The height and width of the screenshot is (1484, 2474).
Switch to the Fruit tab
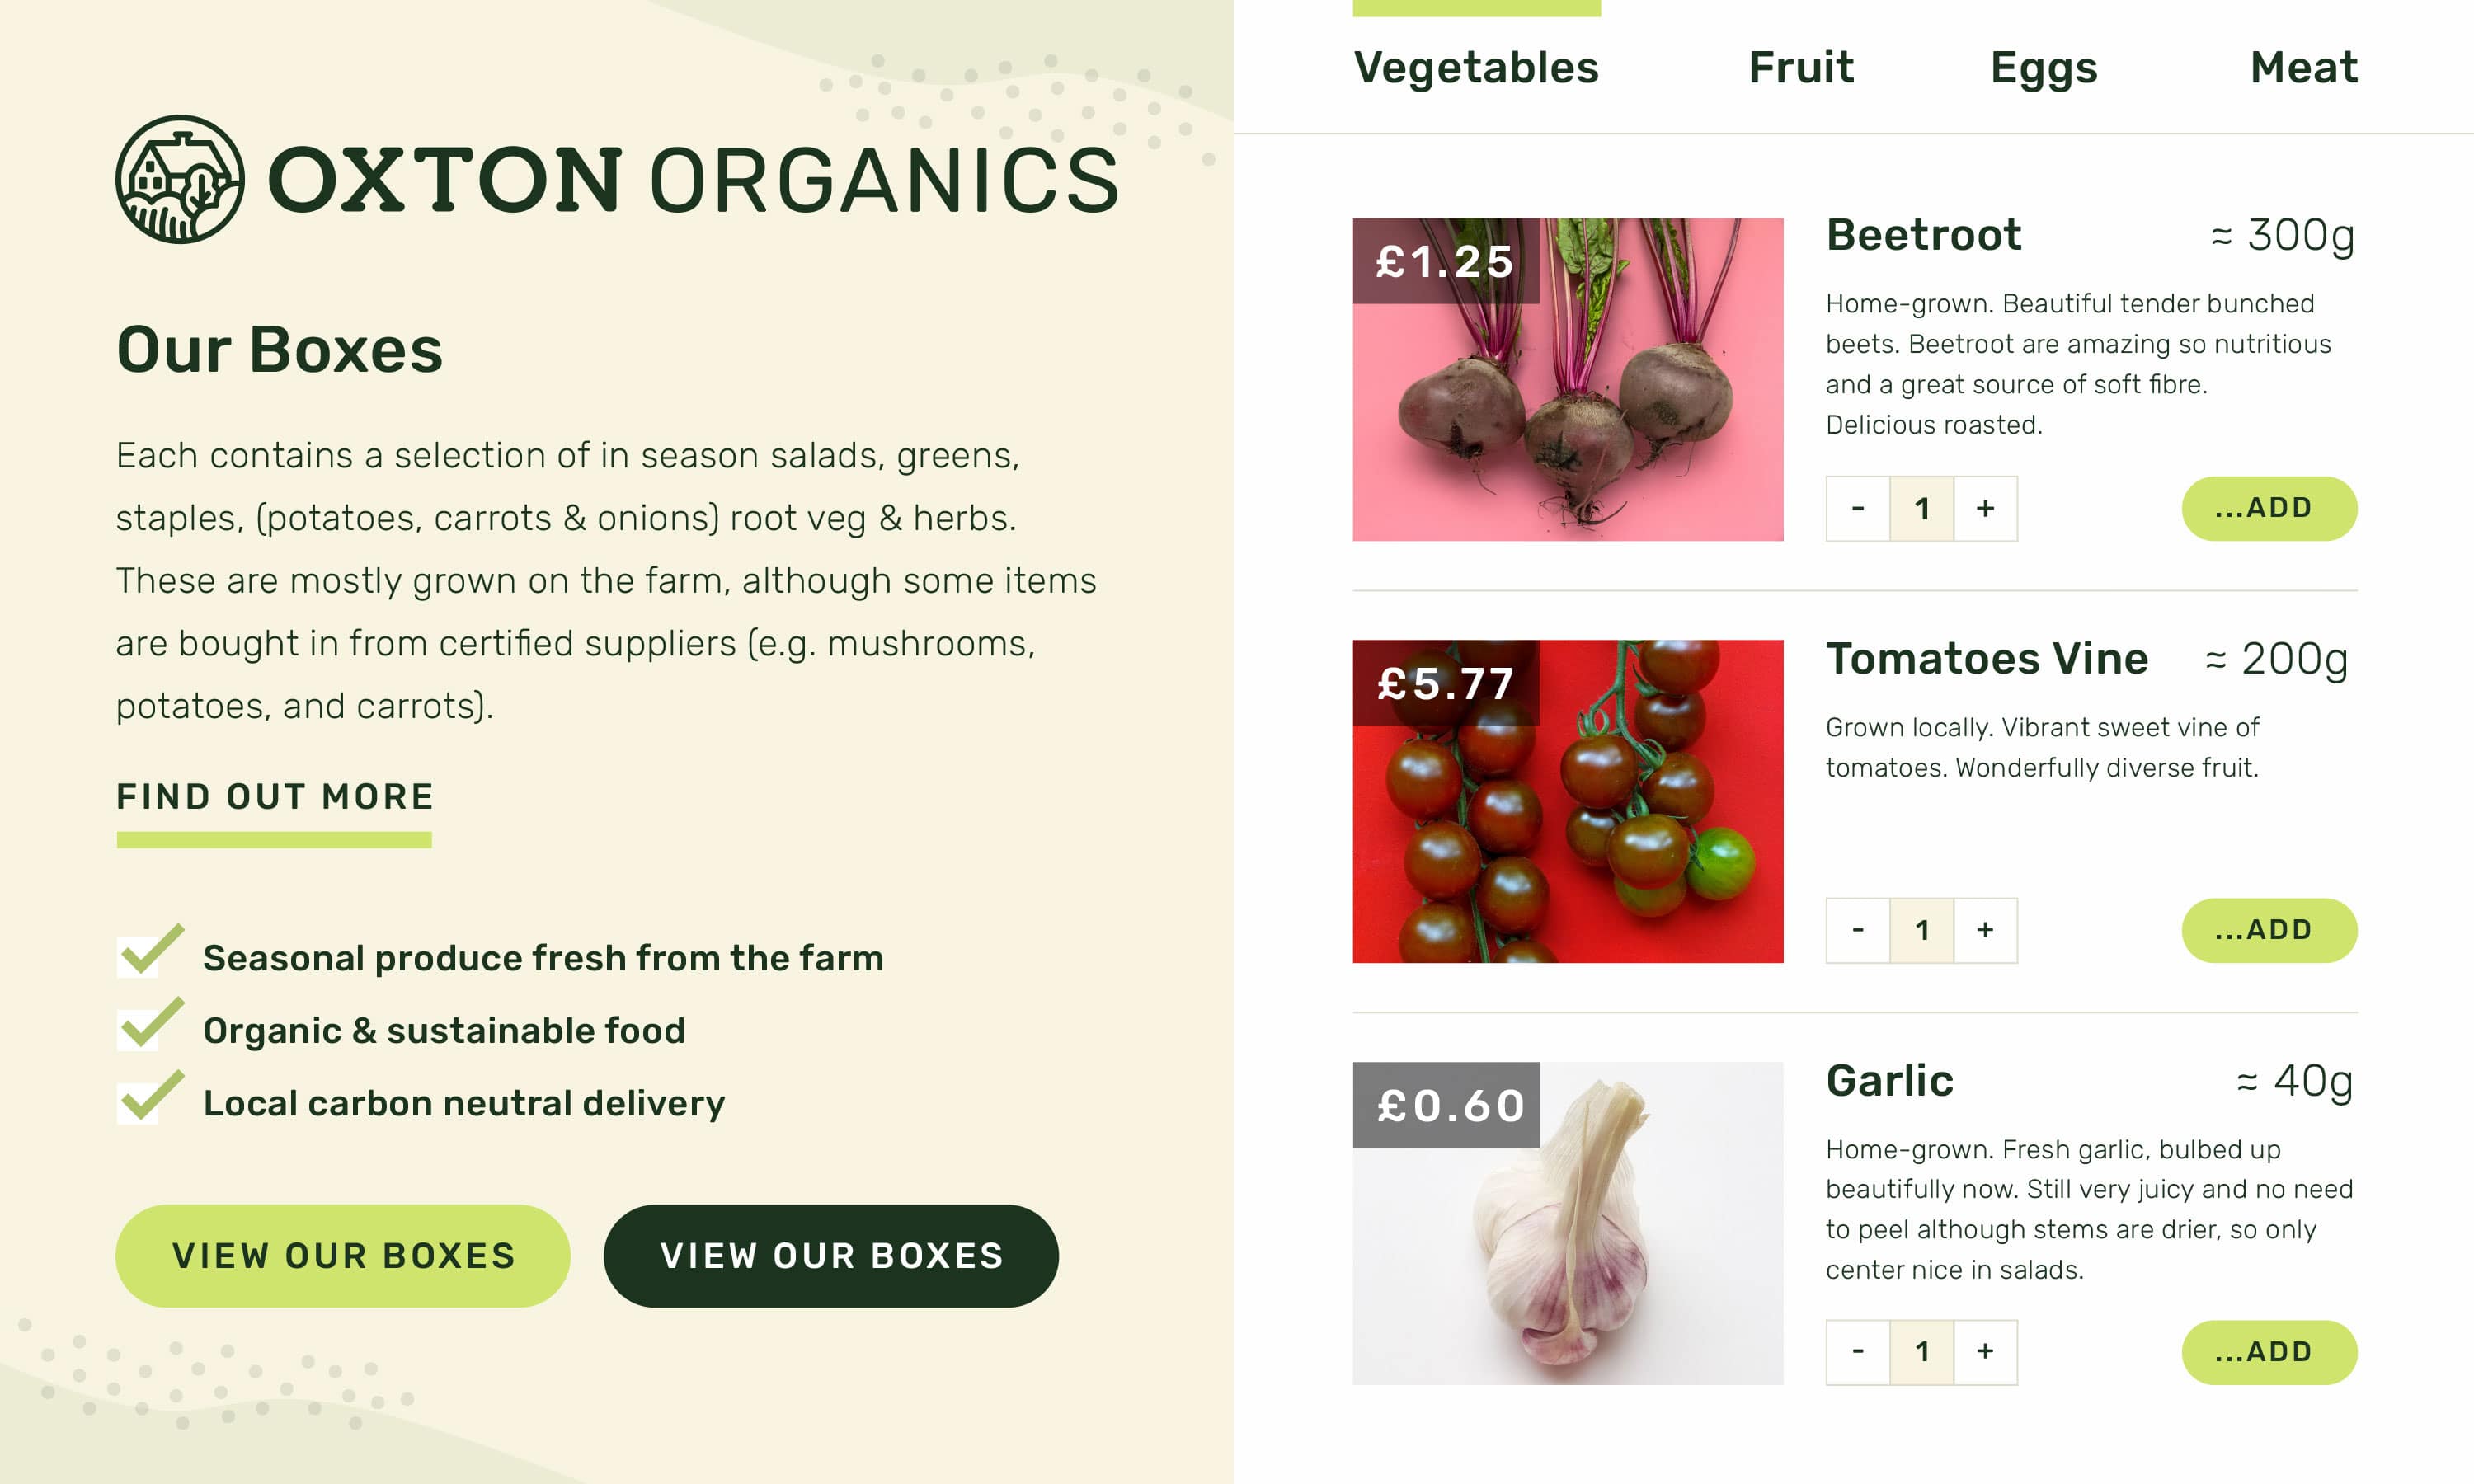[x=1801, y=67]
